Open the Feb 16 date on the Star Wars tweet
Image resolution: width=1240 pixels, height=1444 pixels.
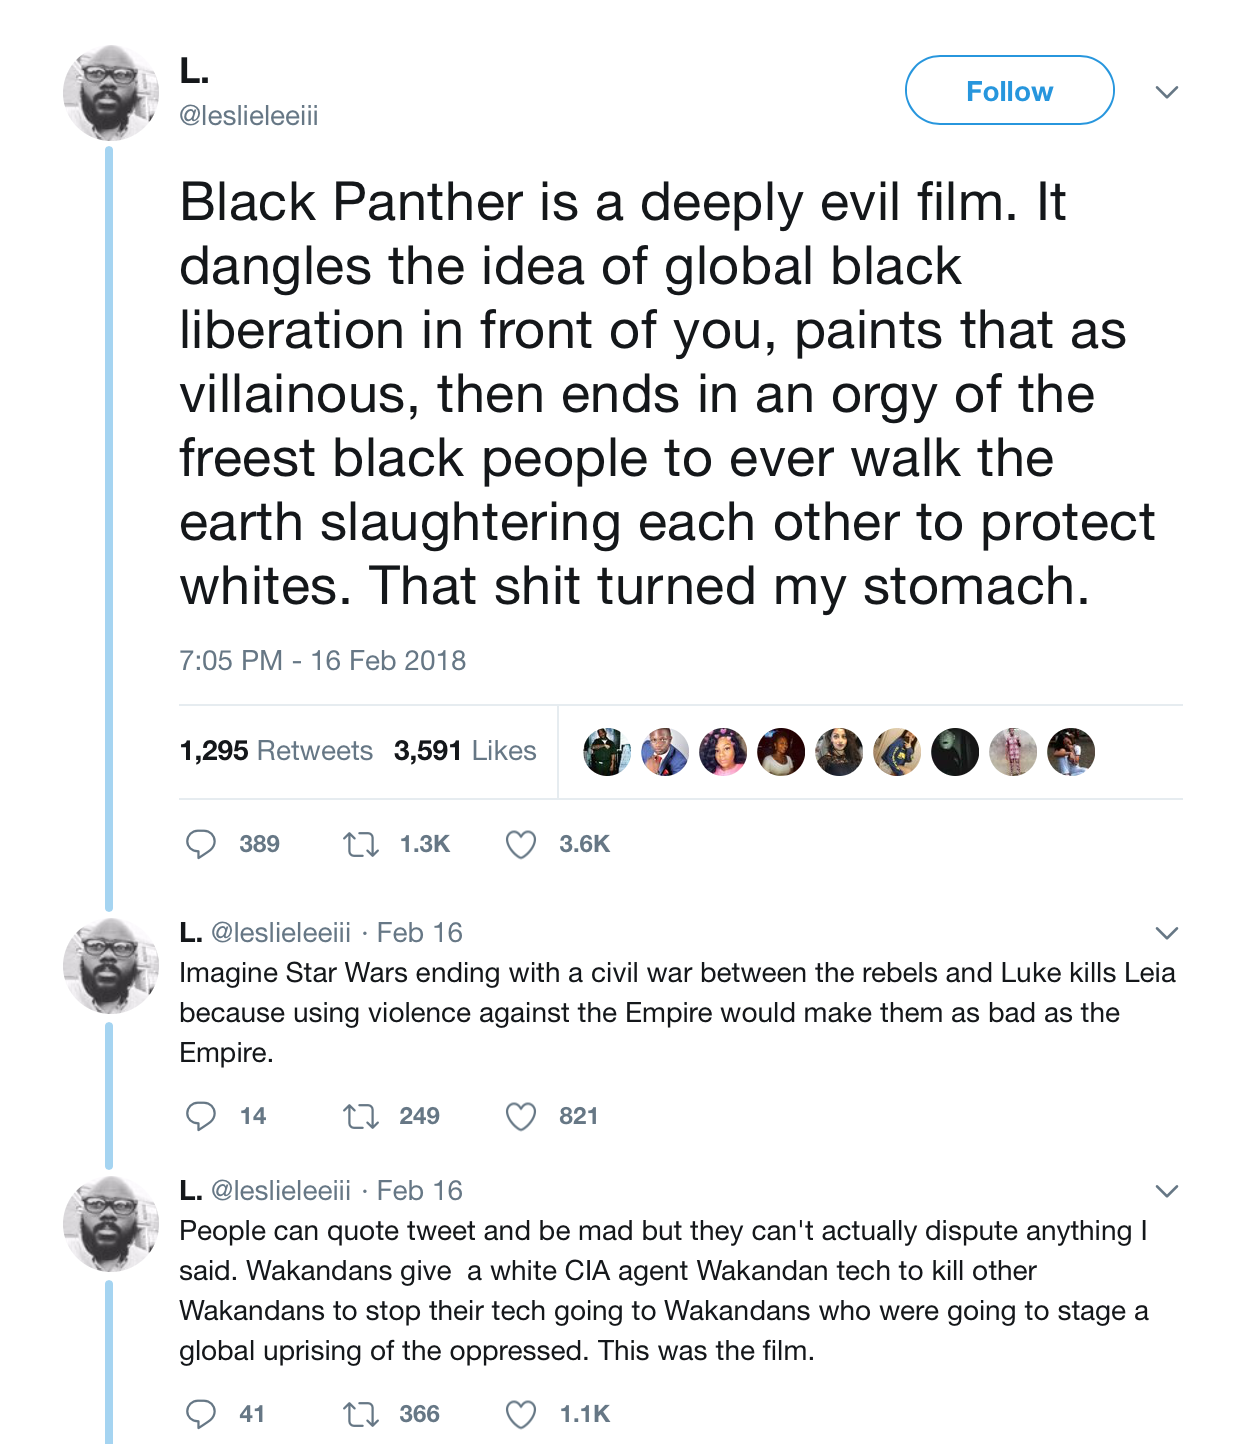420,933
